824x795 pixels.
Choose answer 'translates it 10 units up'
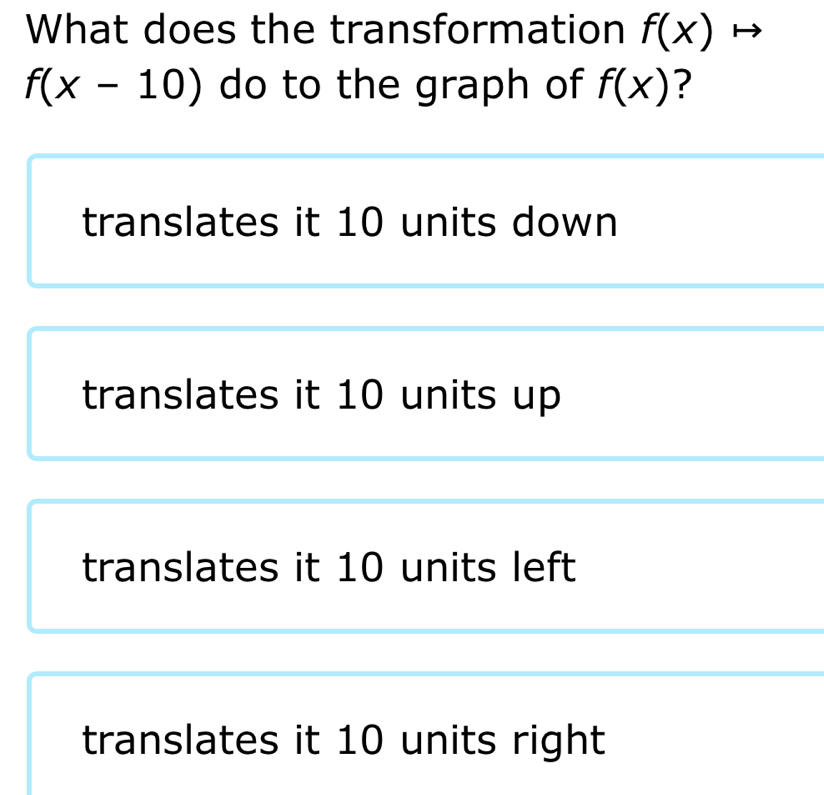[426, 394]
